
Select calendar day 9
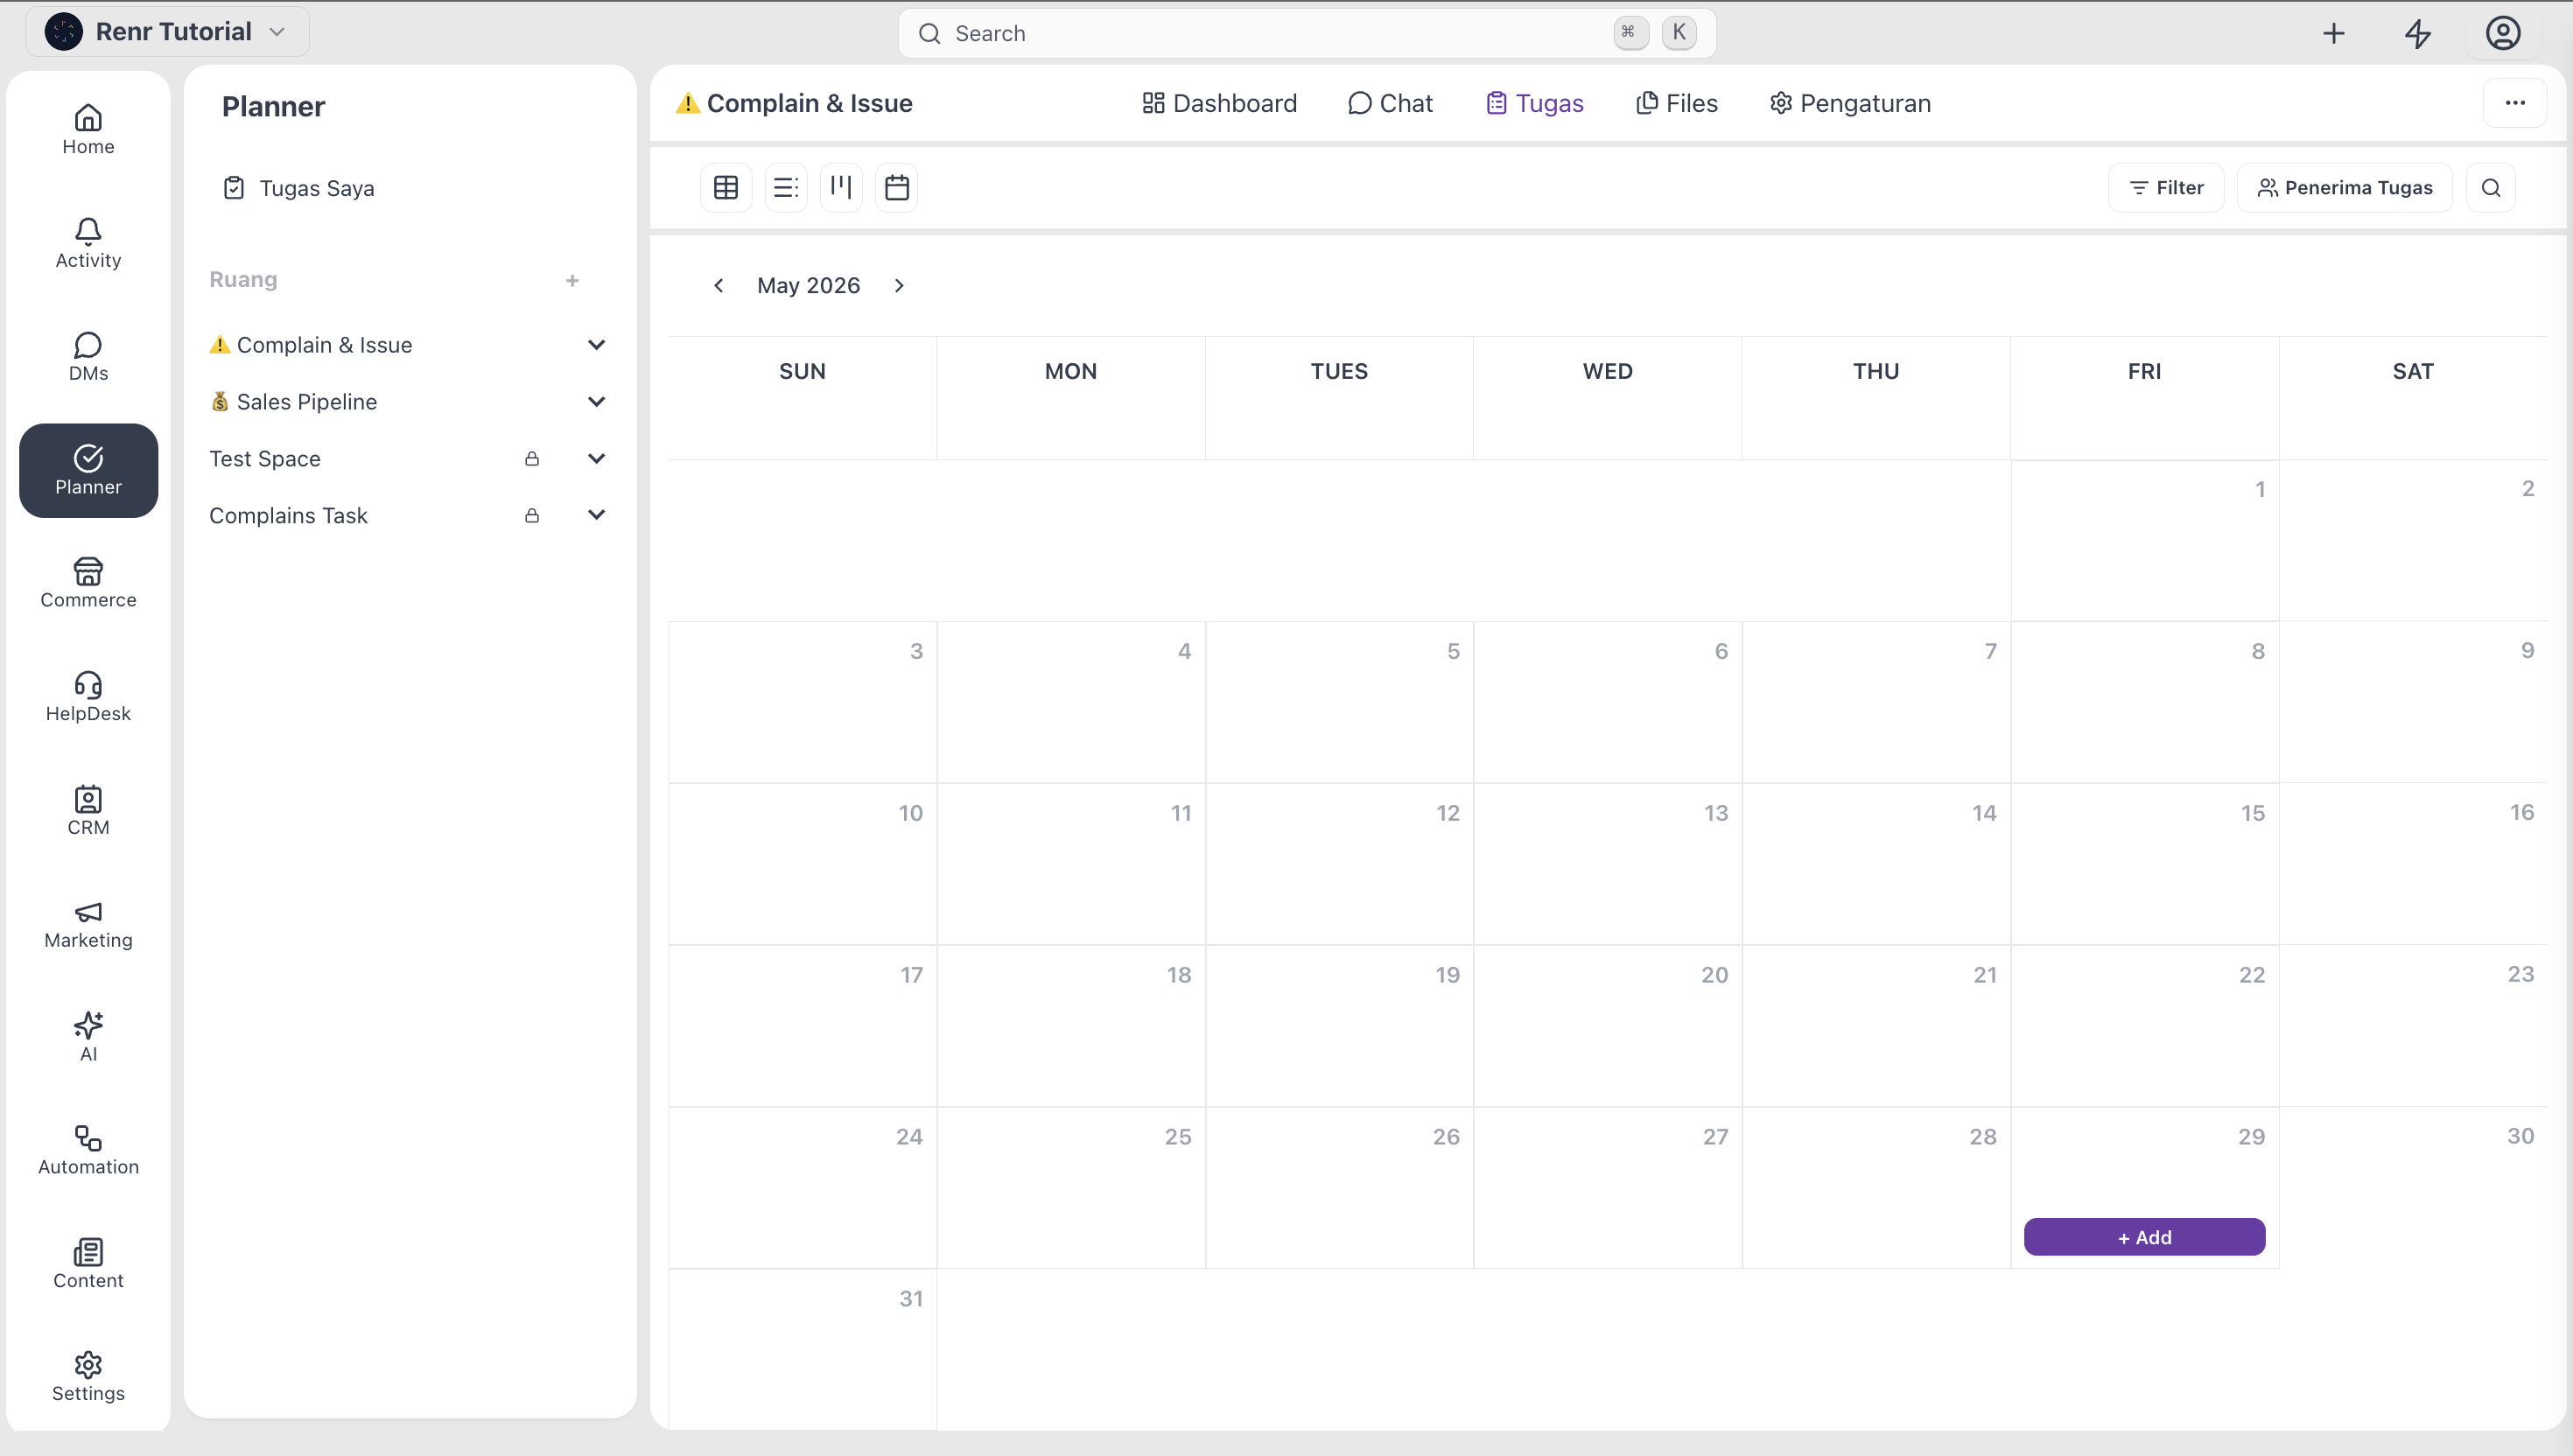pyautogui.click(x=2414, y=702)
